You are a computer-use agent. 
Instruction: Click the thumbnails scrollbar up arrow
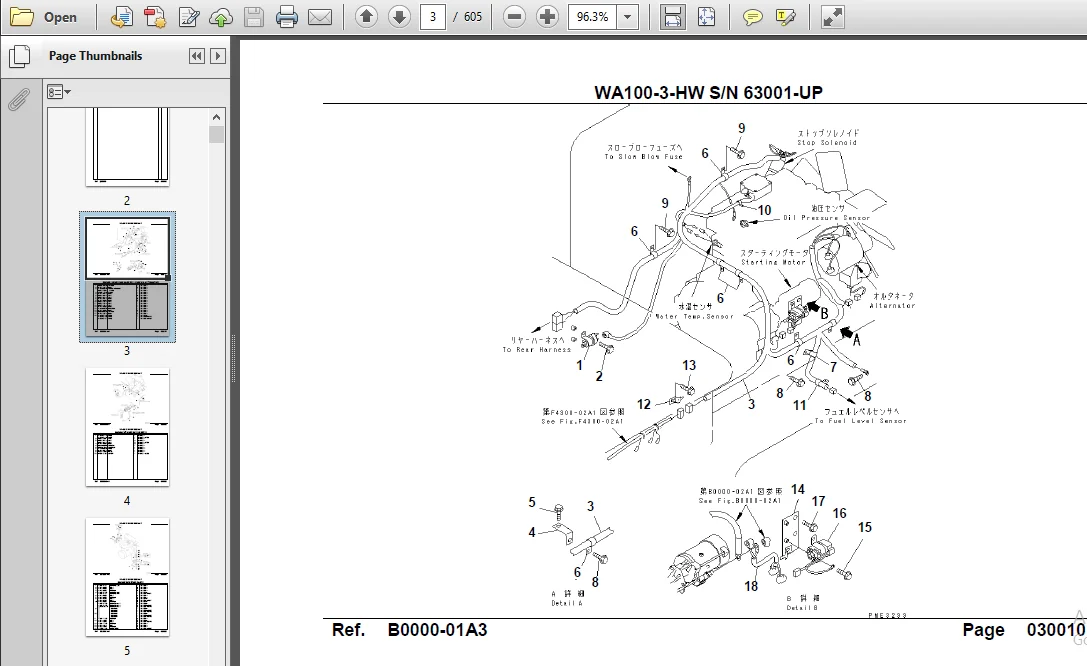pyautogui.click(x=216, y=117)
